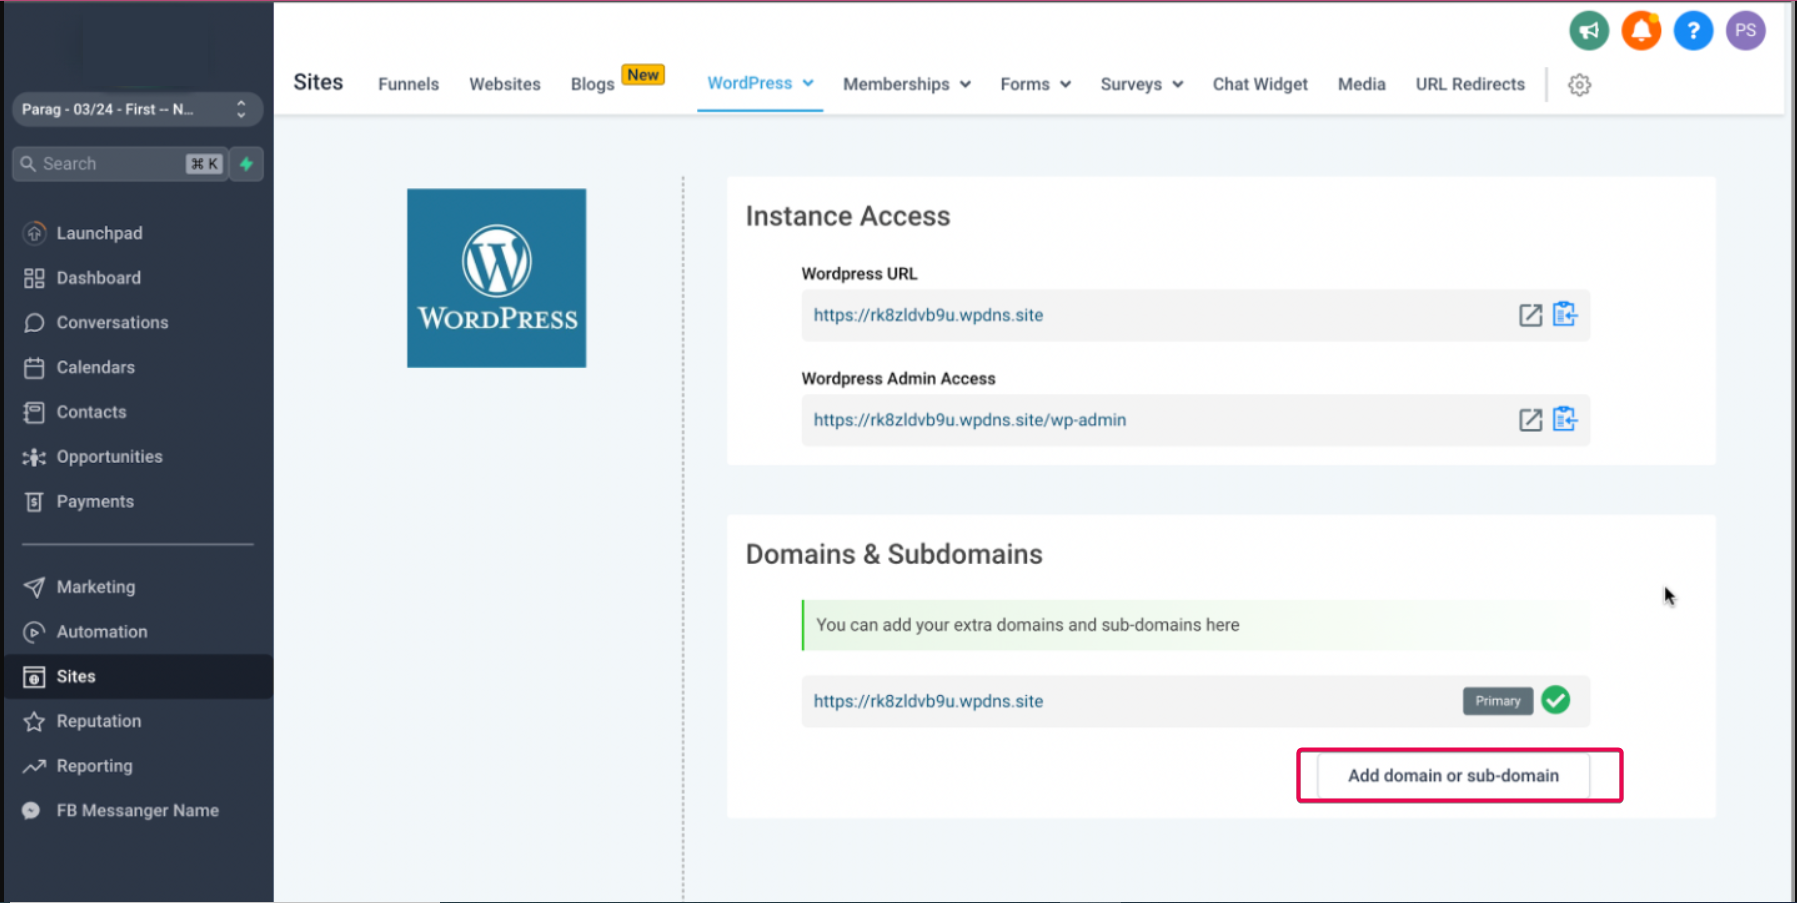Open the wp-admin URL link
The image size is (1797, 903).
969,420
